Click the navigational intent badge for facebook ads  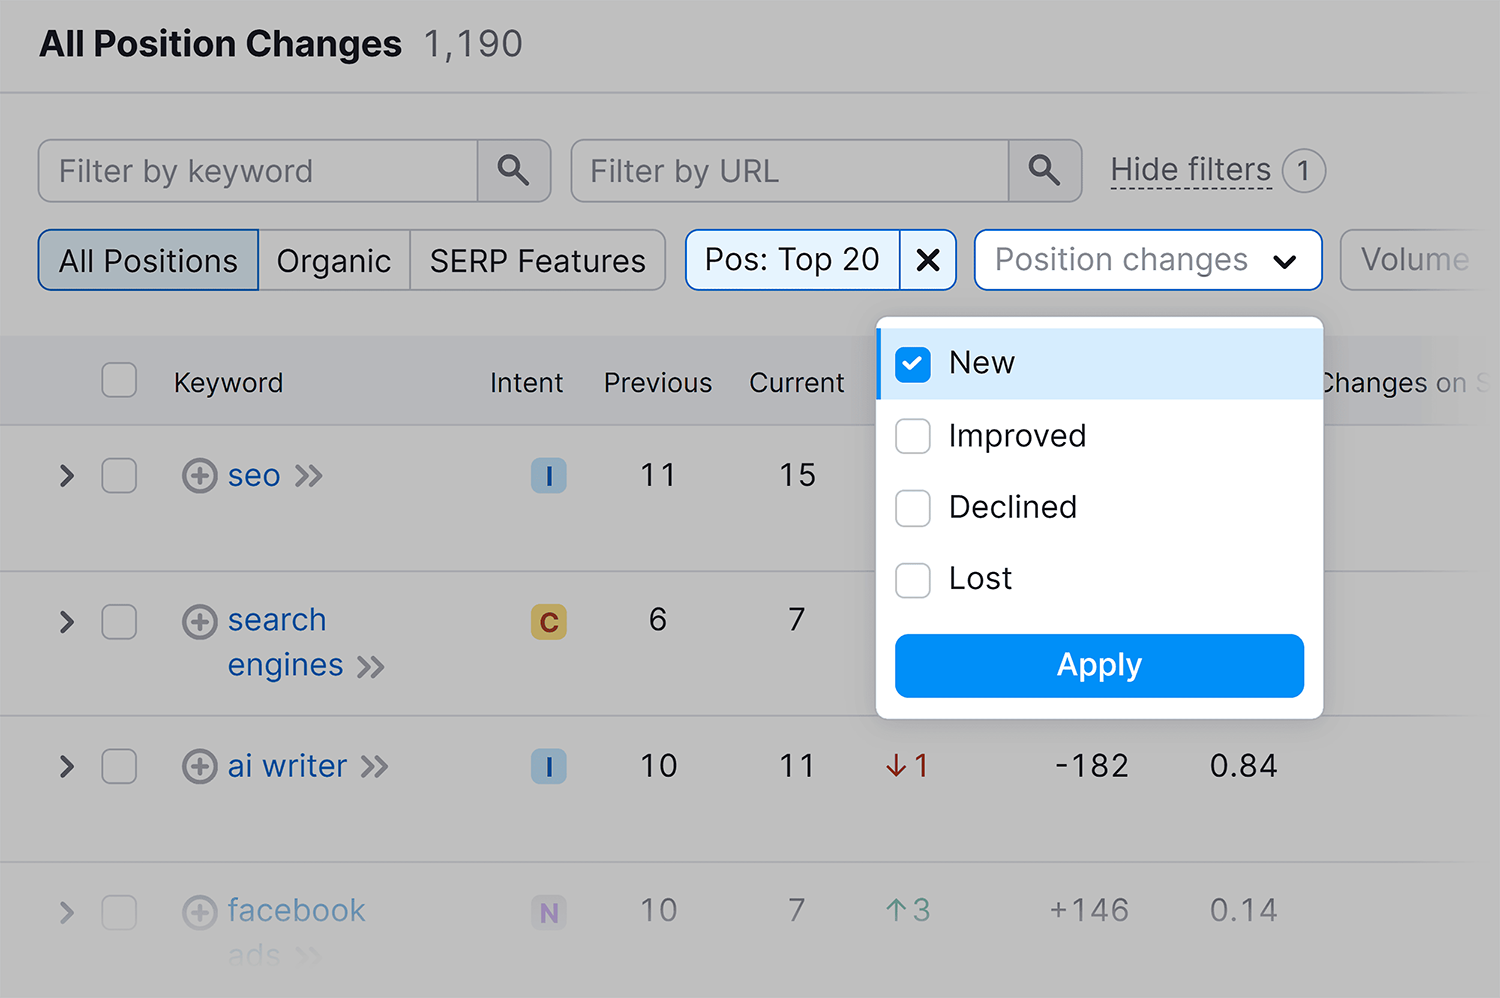549,912
